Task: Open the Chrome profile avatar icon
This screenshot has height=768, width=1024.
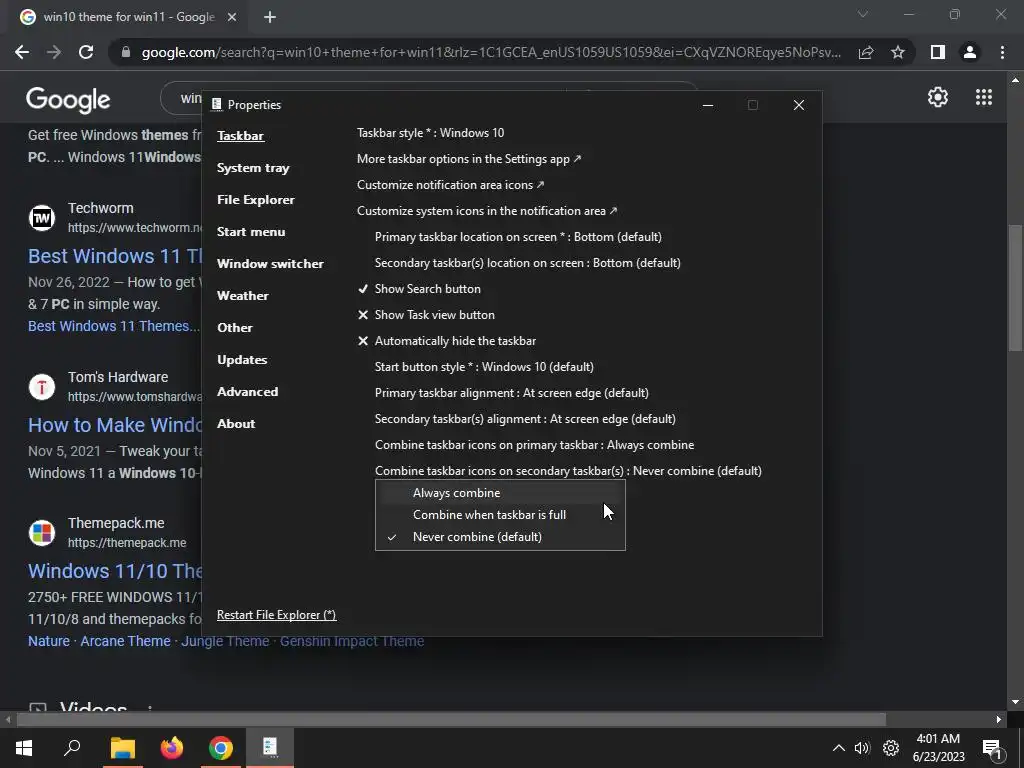Action: click(970, 52)
